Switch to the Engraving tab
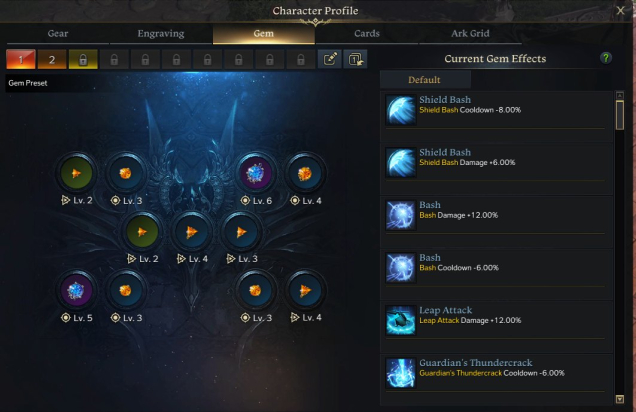Viewport: 636px width, 412px height. [x=161, y=34]
